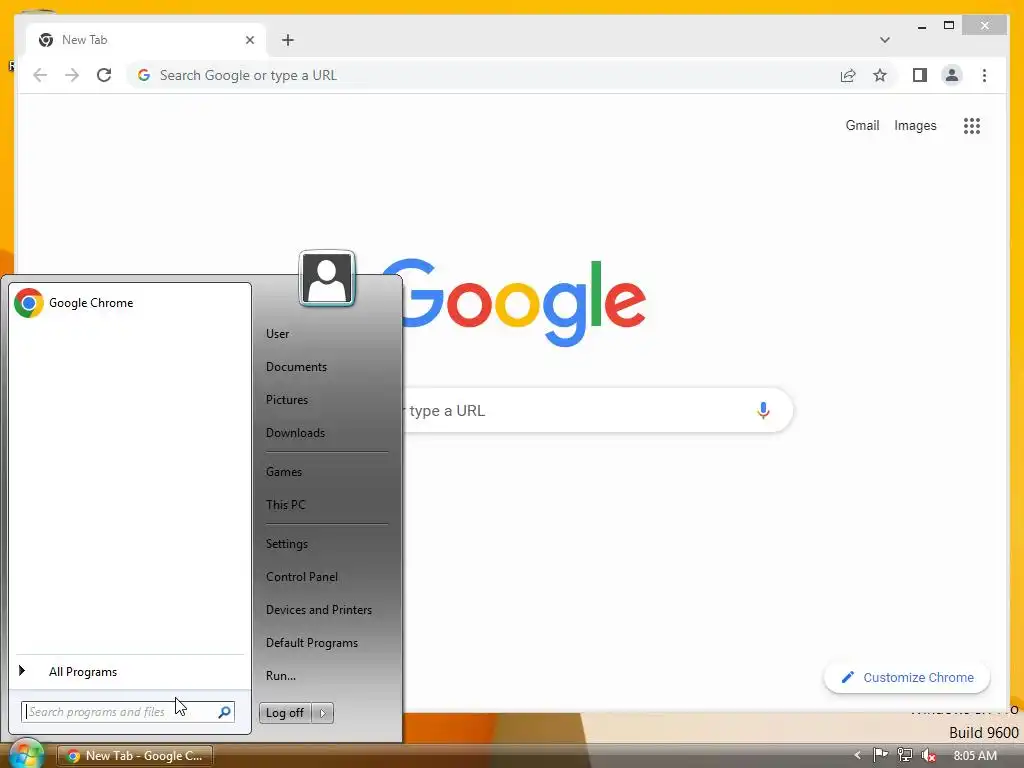Click the Images link
This screenshot has width=1024, height=768.
pos(915,125)
